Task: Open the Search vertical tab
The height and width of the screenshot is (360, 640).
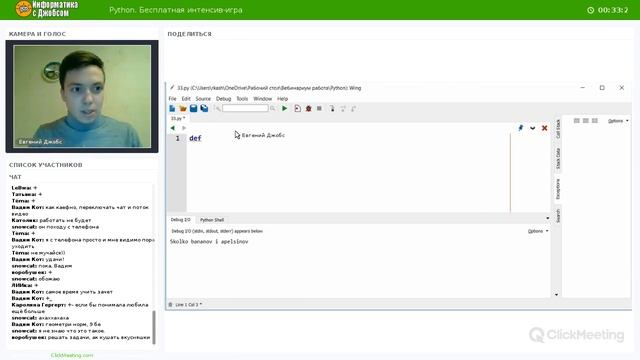Action: 558,216
